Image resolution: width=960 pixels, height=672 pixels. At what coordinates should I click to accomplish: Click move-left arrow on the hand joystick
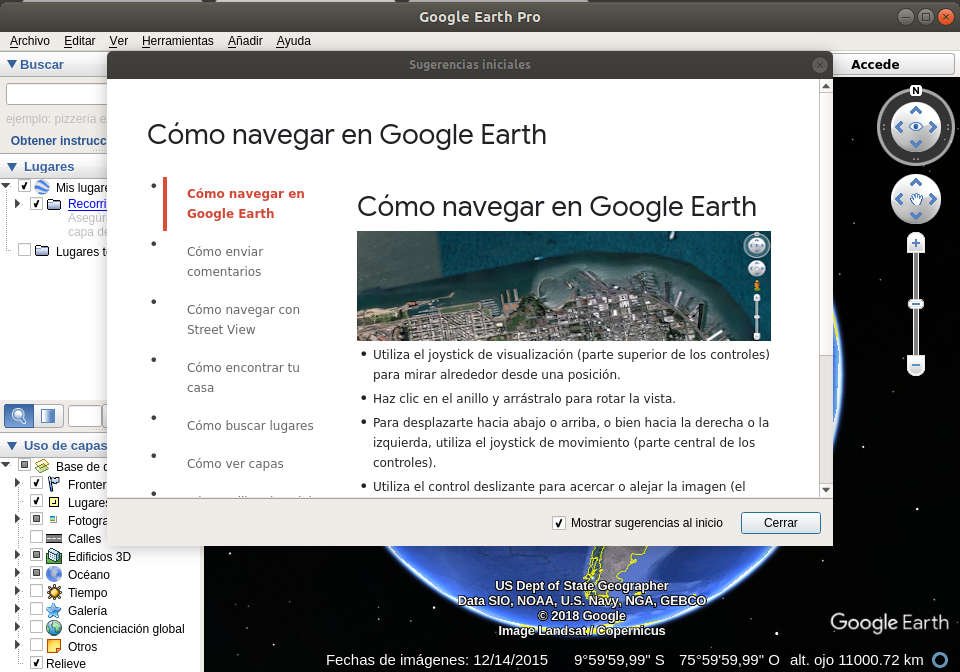899,199
